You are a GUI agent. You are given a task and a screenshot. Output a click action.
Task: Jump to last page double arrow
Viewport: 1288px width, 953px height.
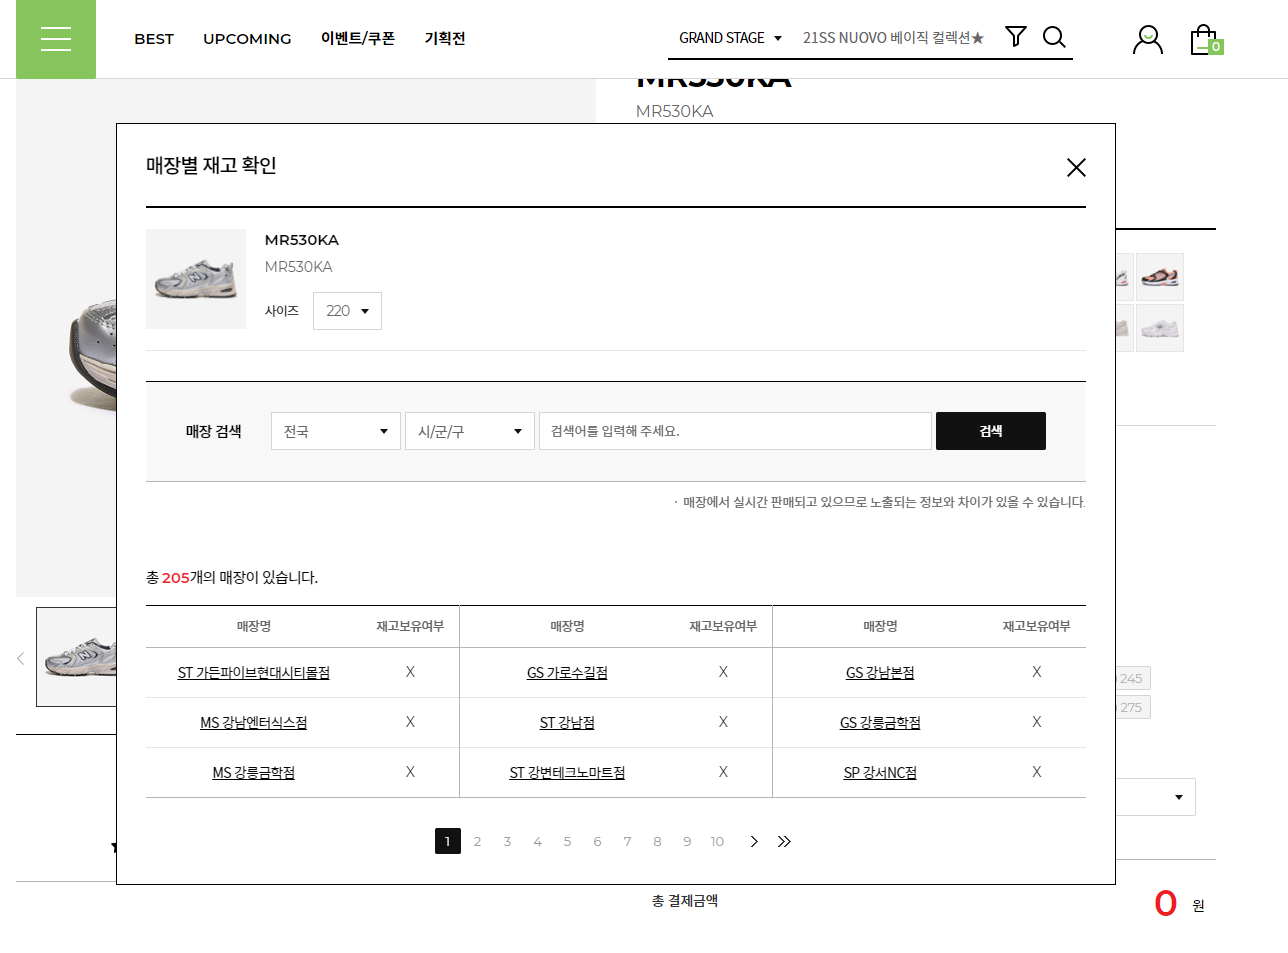[x=784, y=841]
